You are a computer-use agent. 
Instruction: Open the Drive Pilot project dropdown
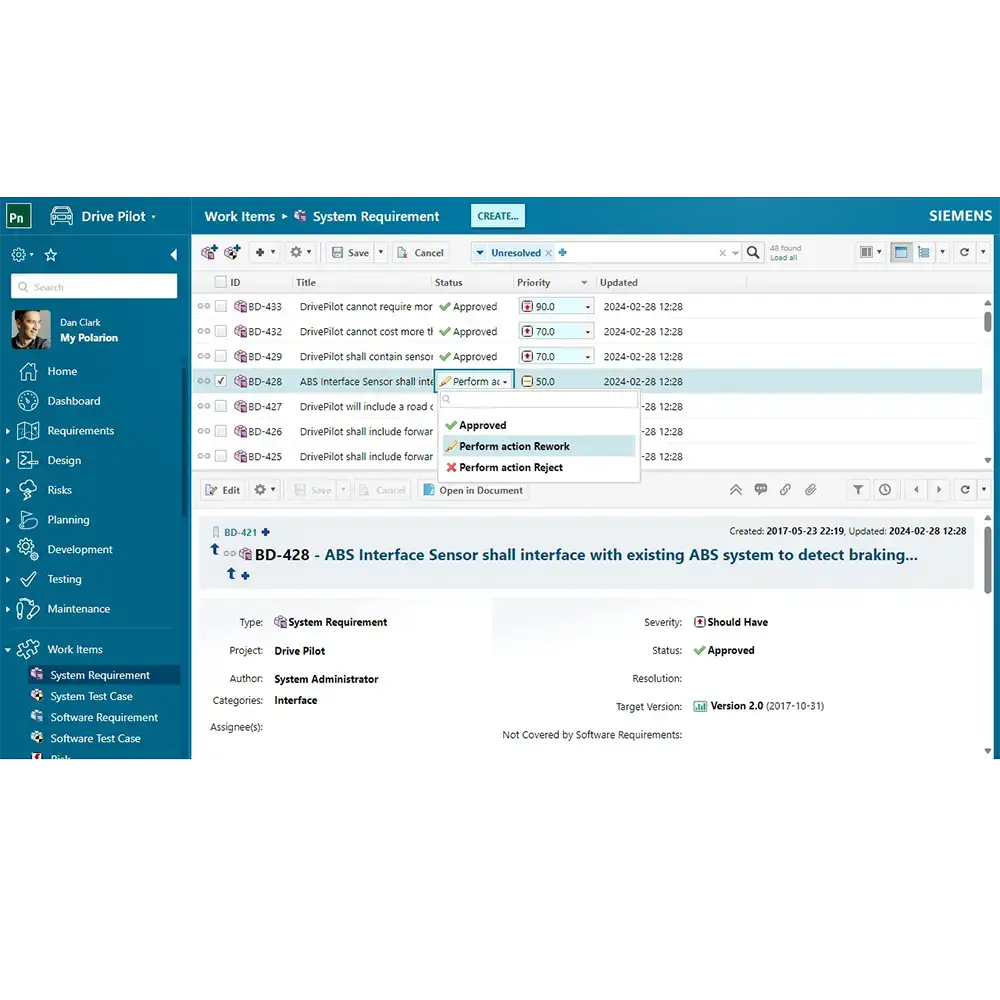coord(153,217)
